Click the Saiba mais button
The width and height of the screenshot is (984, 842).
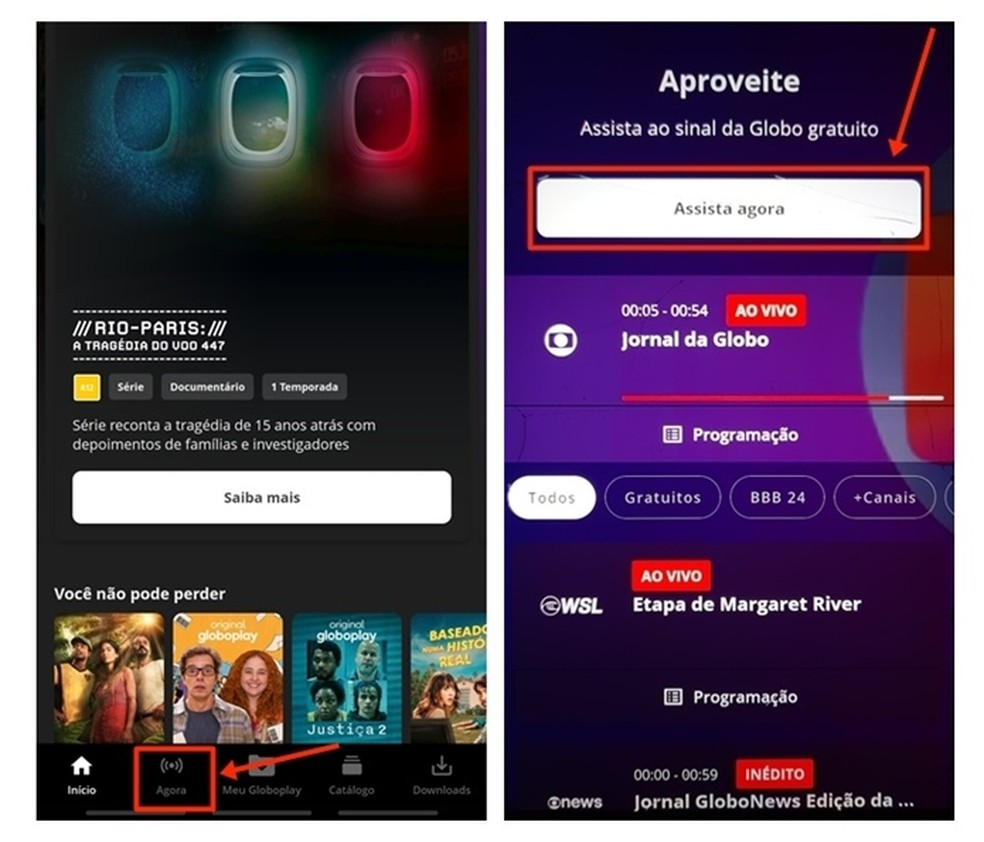click(x=262, y=498)
